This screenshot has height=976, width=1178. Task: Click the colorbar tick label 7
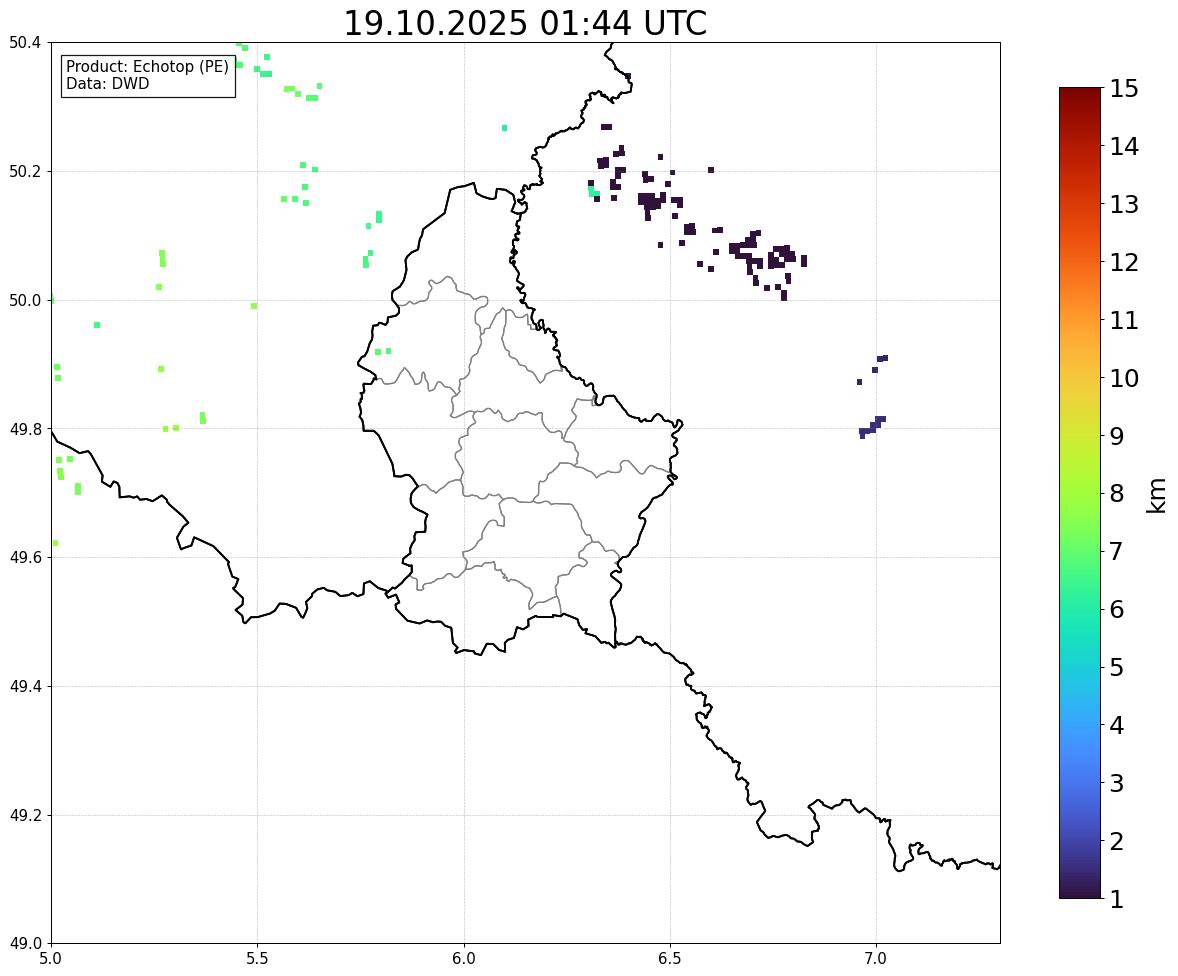(1116, 551)
